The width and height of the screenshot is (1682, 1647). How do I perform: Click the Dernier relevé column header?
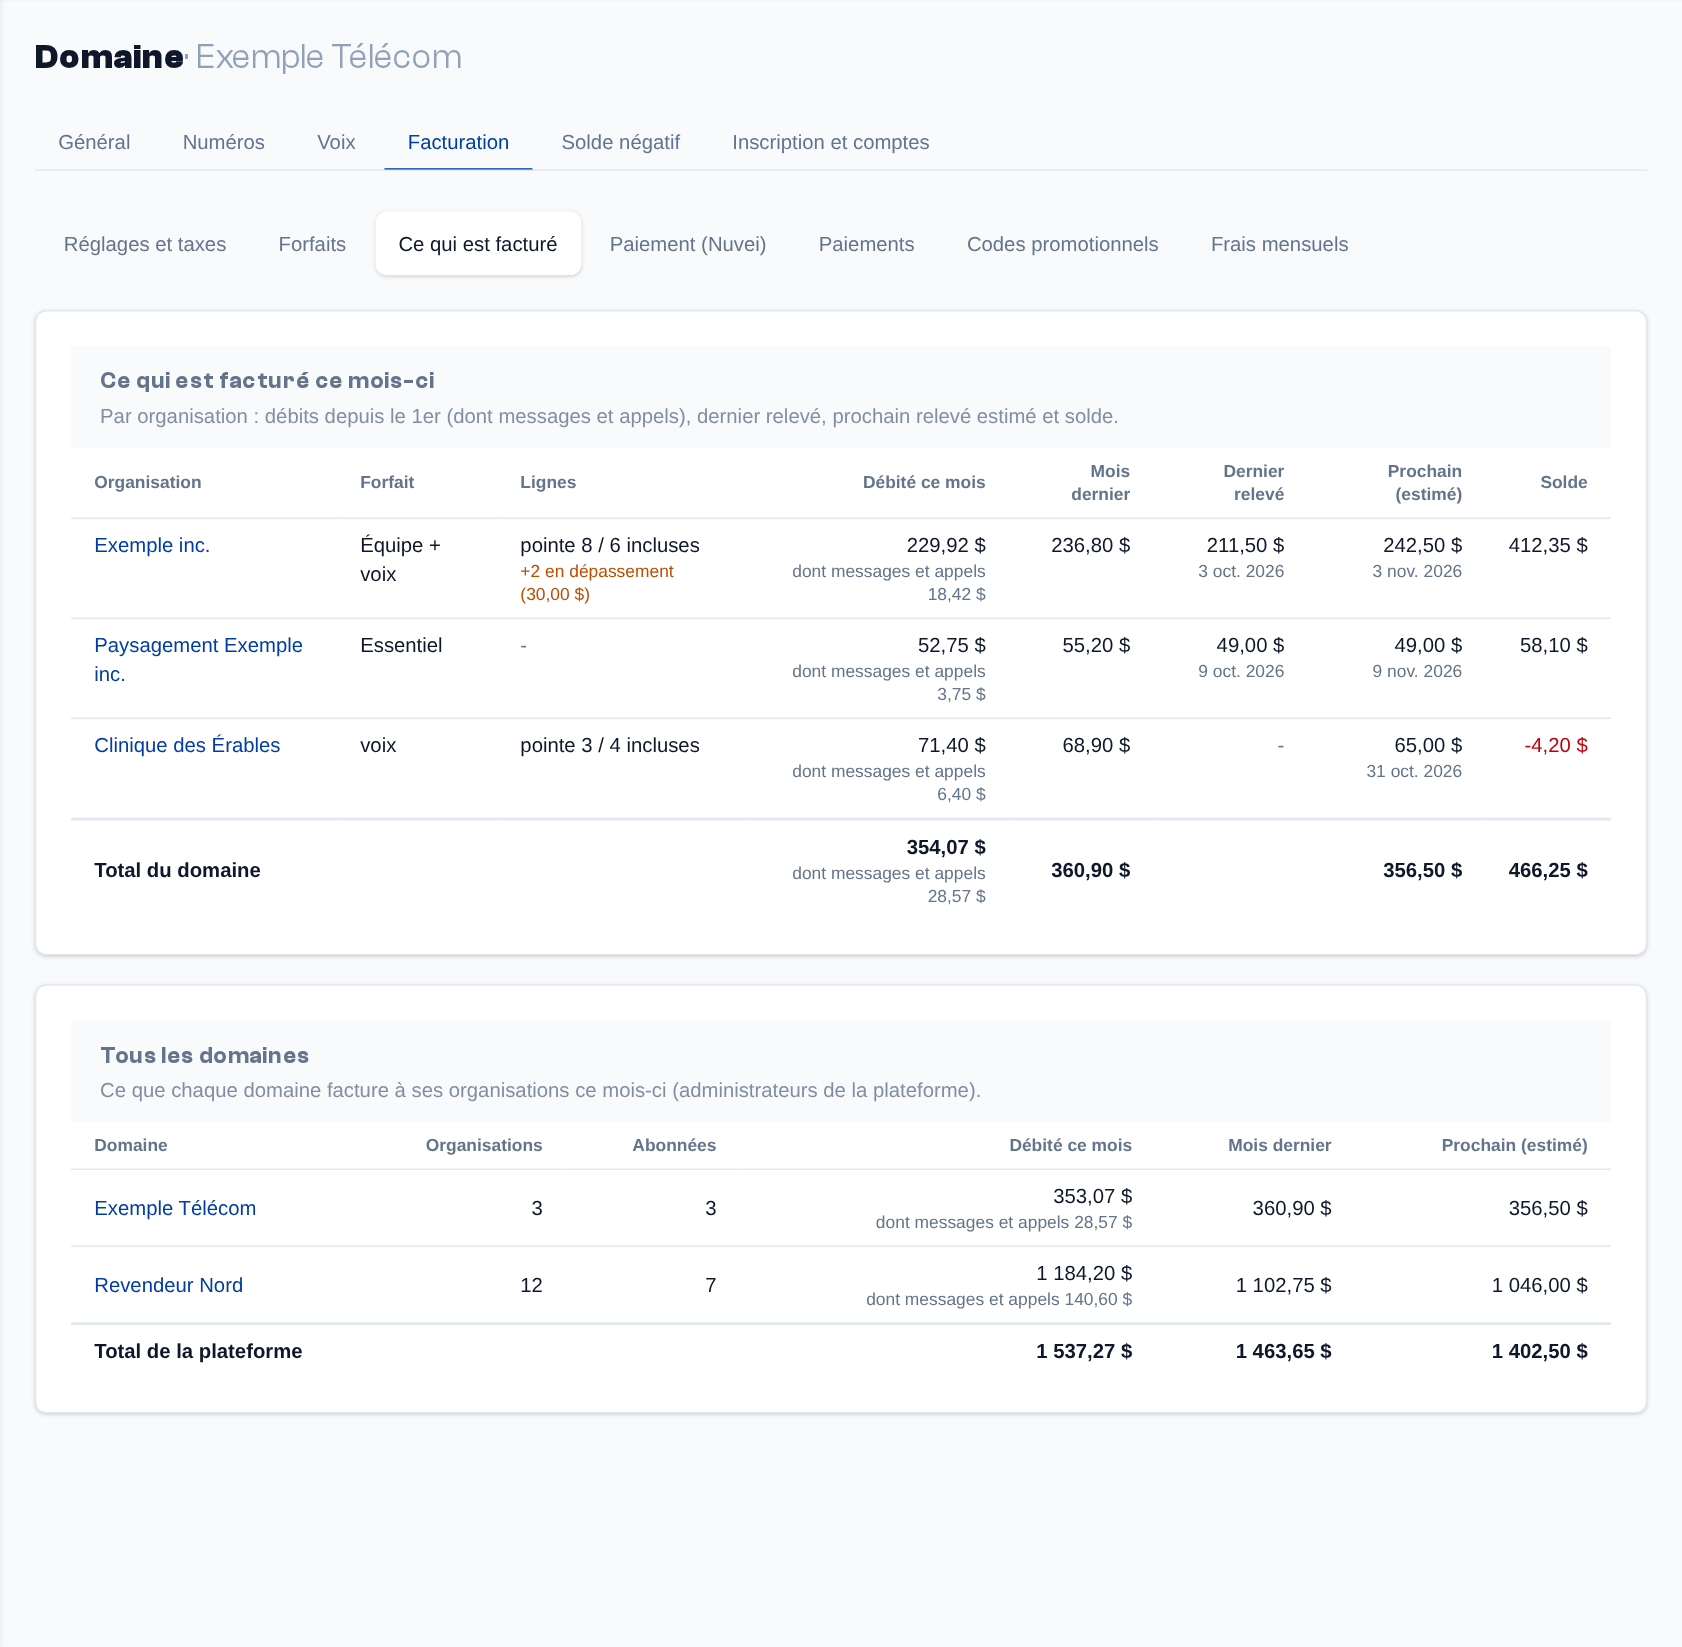coord(1253,482)
